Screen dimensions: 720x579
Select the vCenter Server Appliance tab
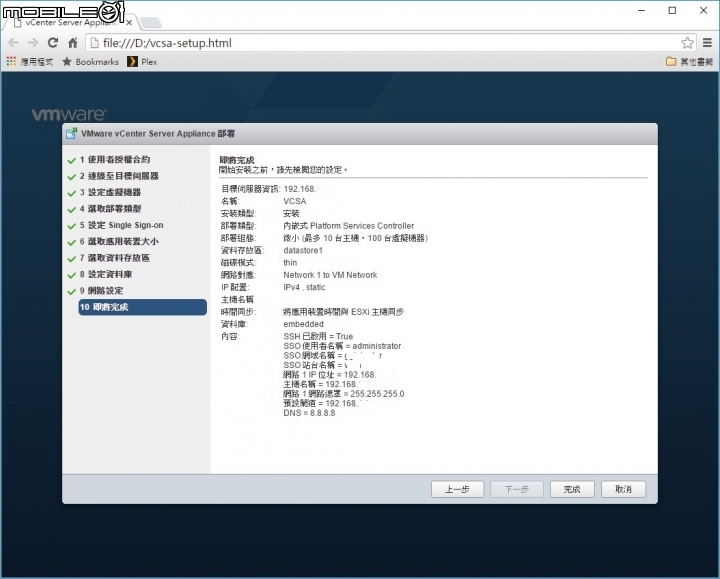[x=69, y=22]
